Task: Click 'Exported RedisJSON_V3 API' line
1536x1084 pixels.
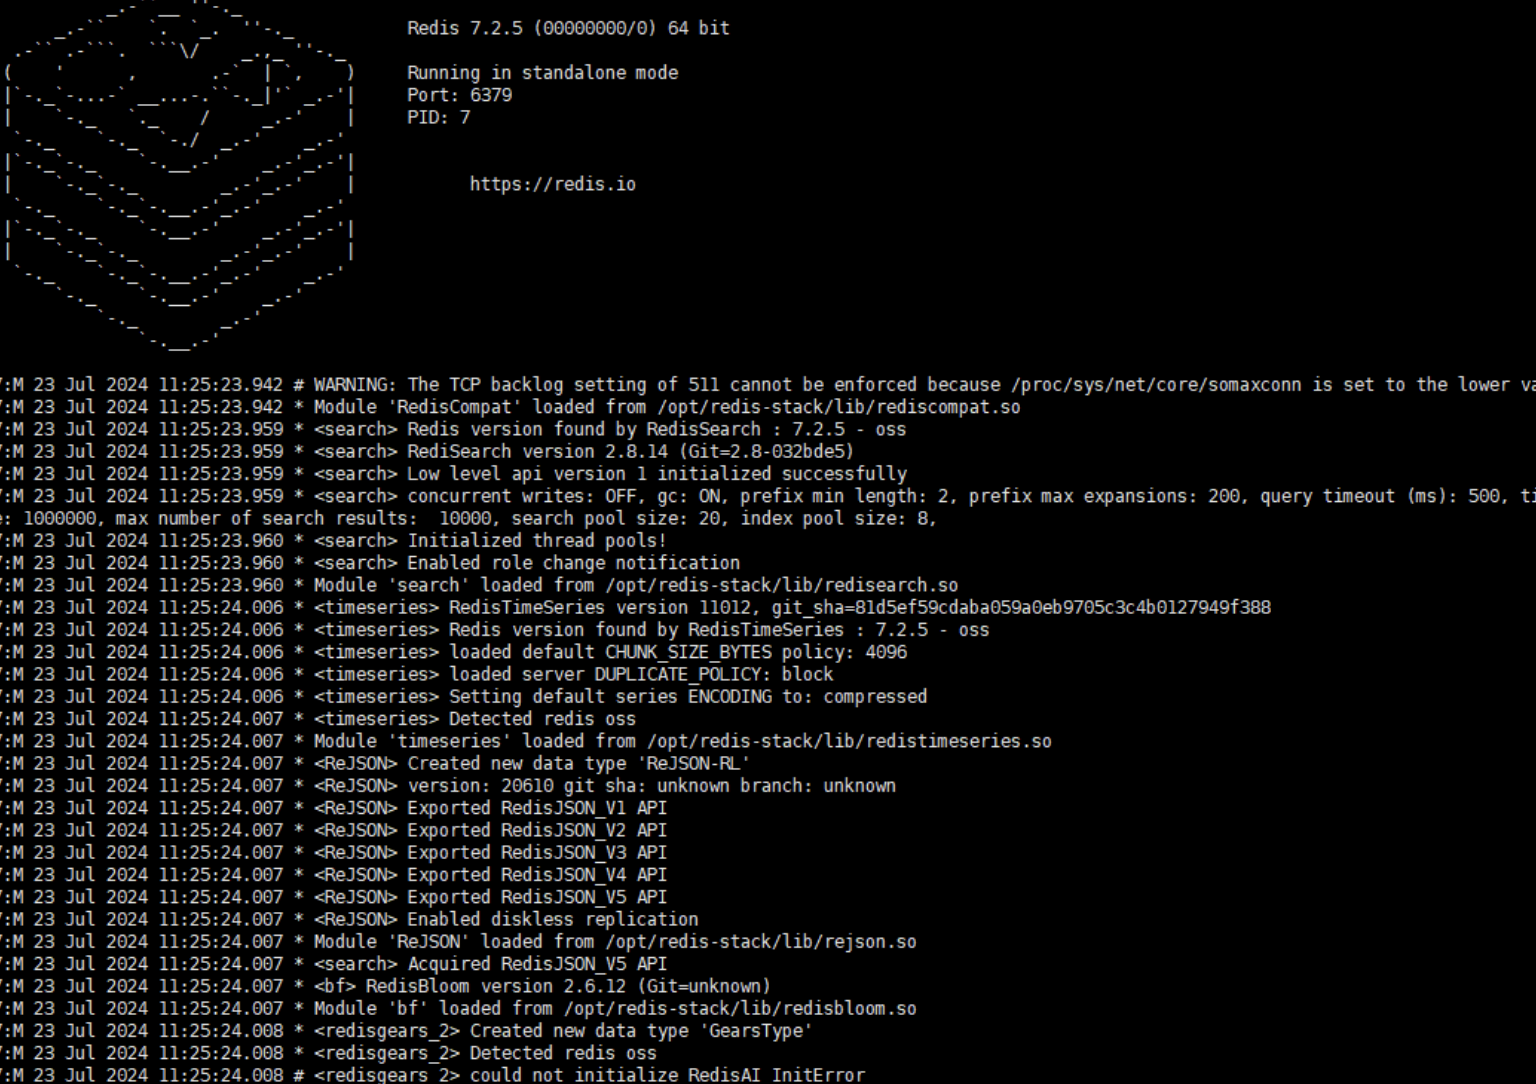Action: (x=333, y=852)
